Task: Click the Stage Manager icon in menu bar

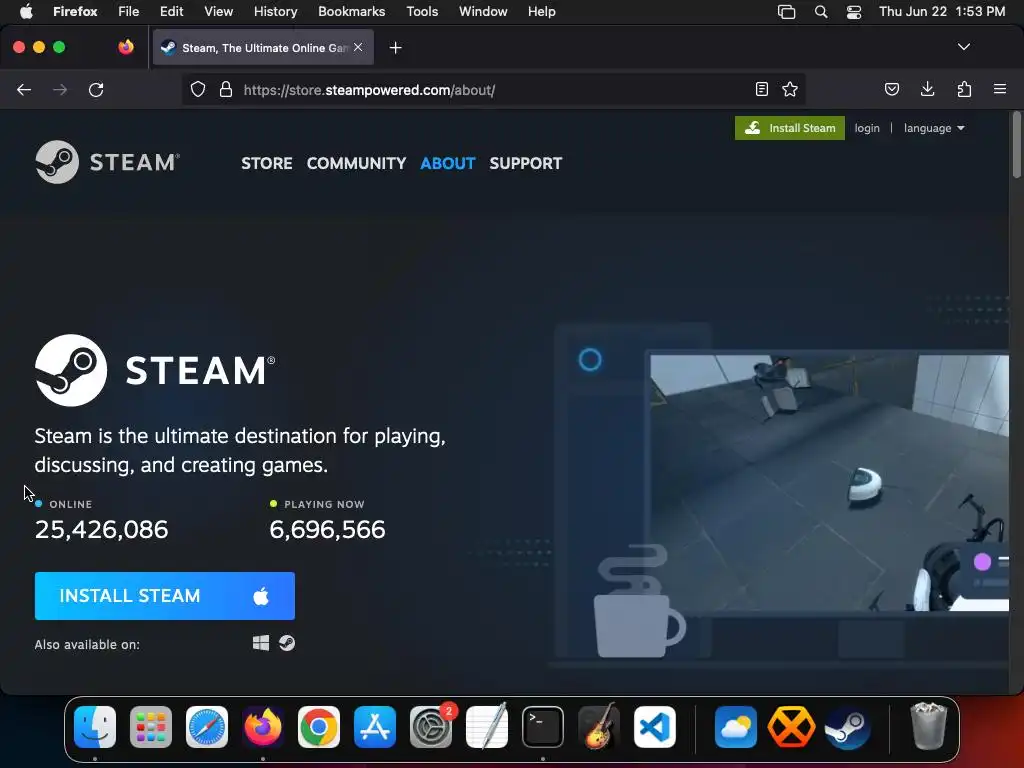Action: click(786, 12)
